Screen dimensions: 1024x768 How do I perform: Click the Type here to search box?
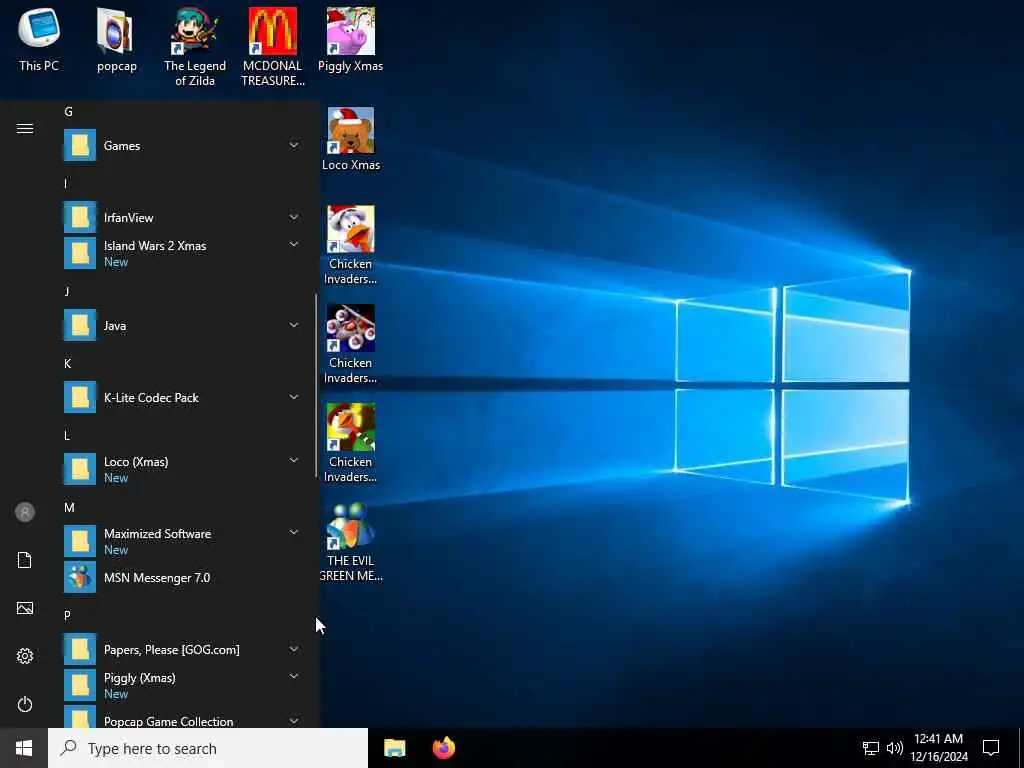(x=208, y=748)
